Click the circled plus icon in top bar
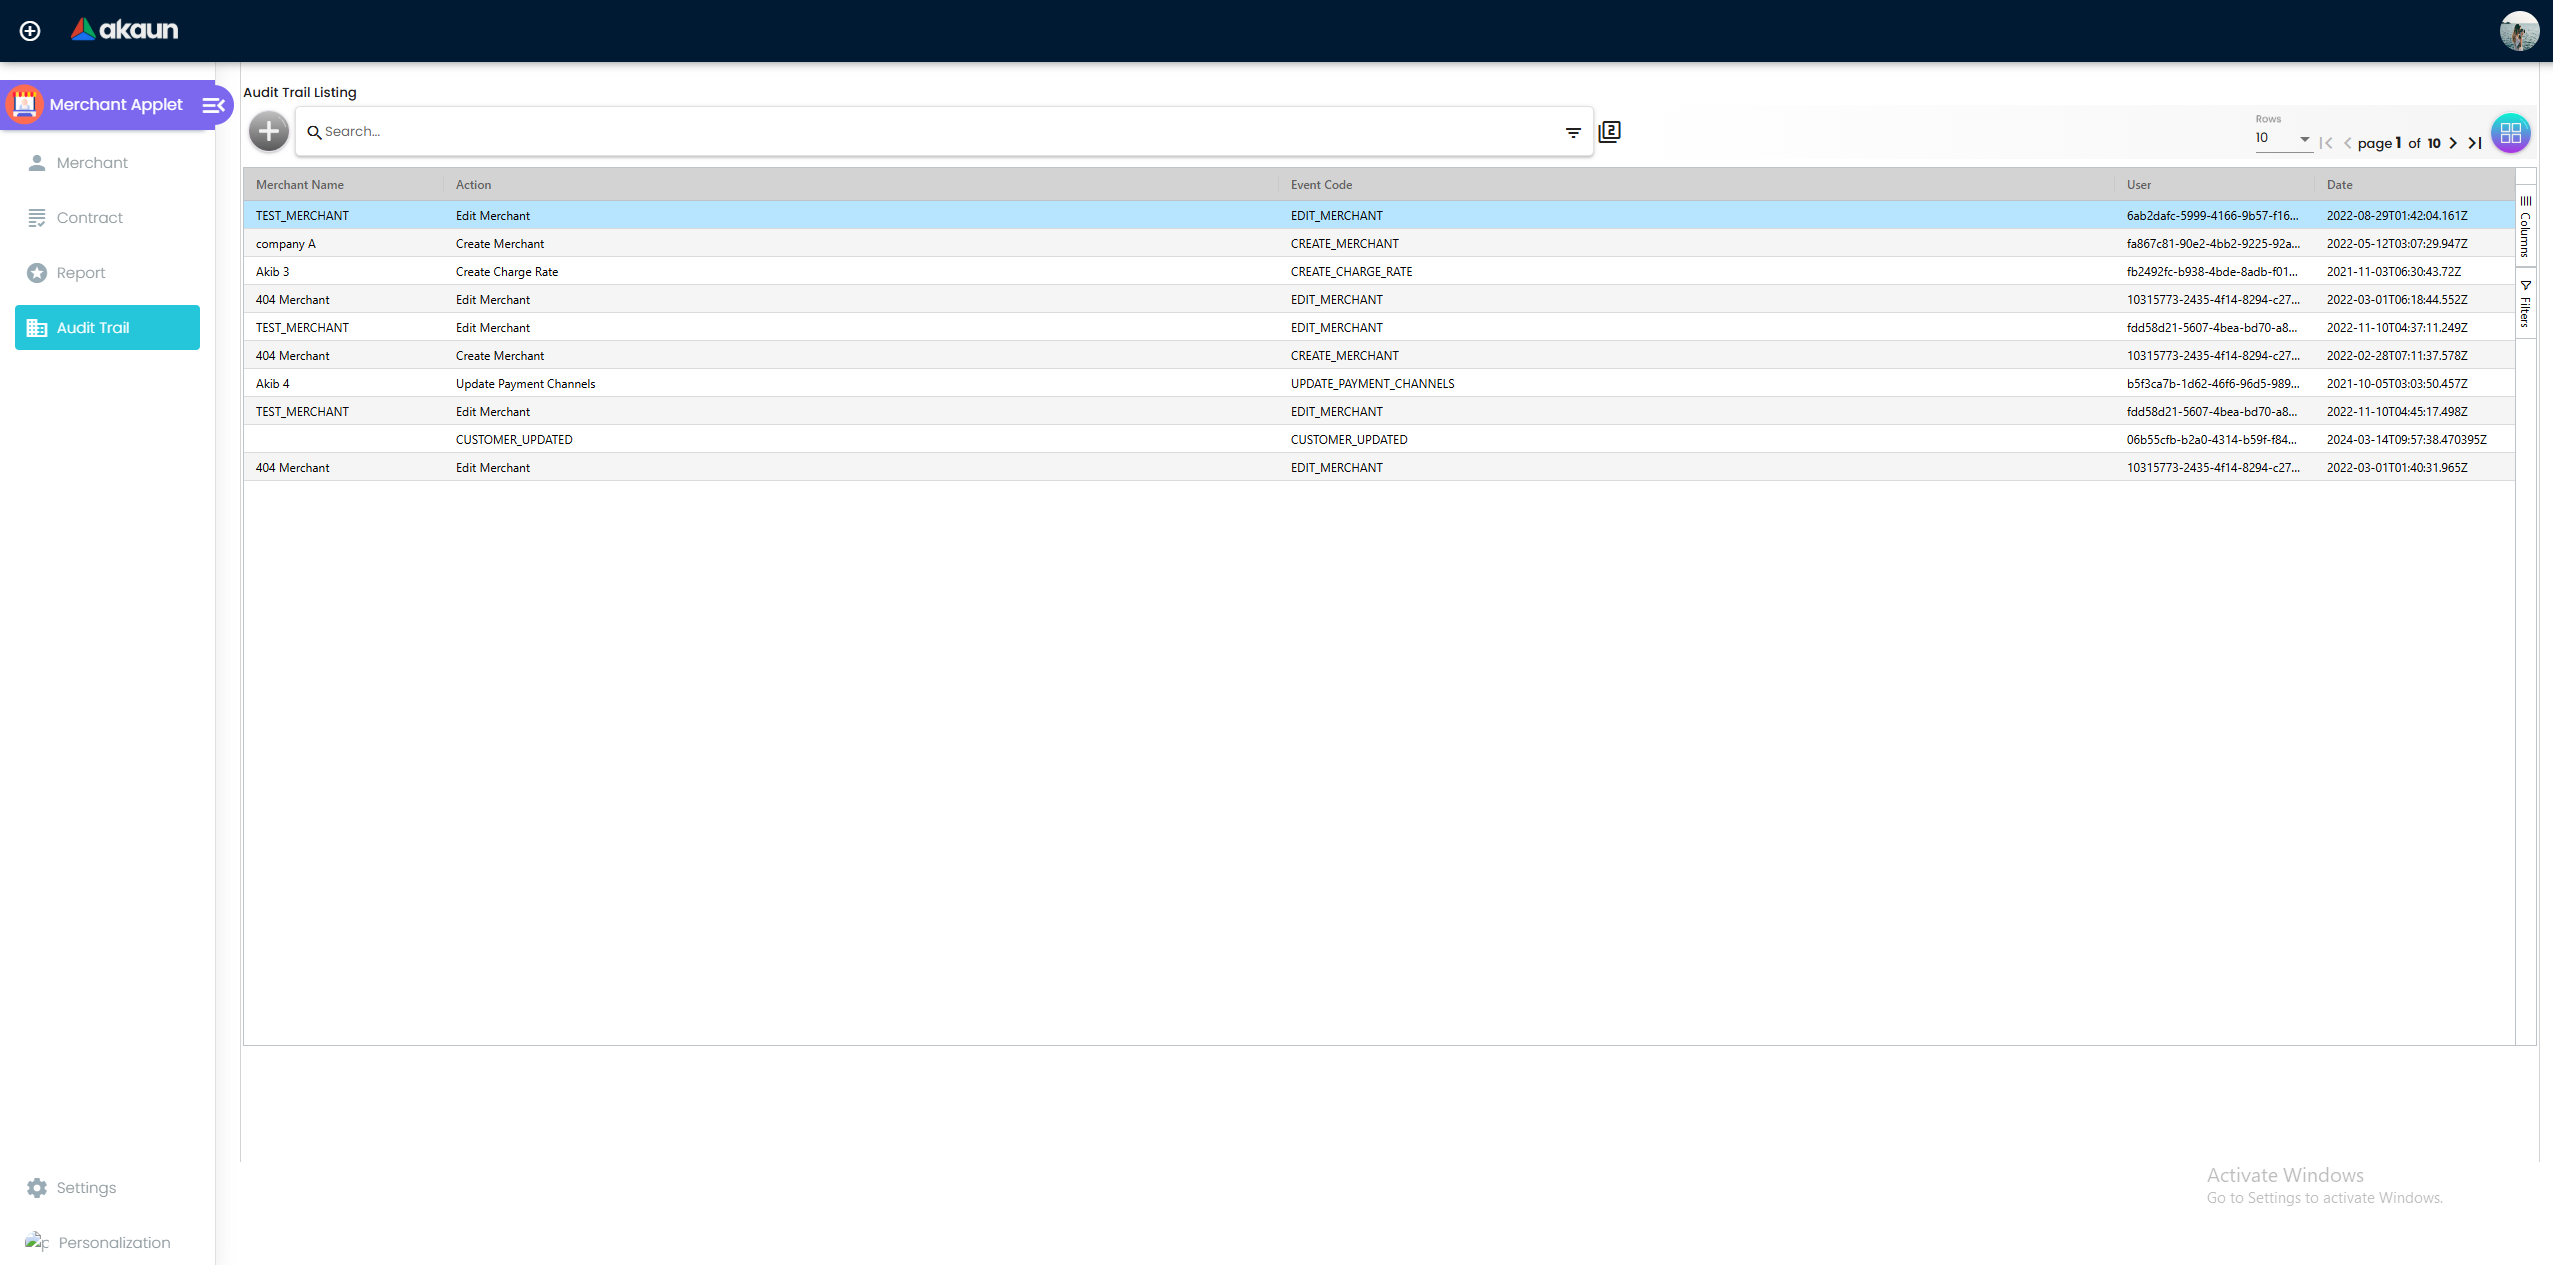Viewport: 2553px width, 1265px height. coord(30,31)
